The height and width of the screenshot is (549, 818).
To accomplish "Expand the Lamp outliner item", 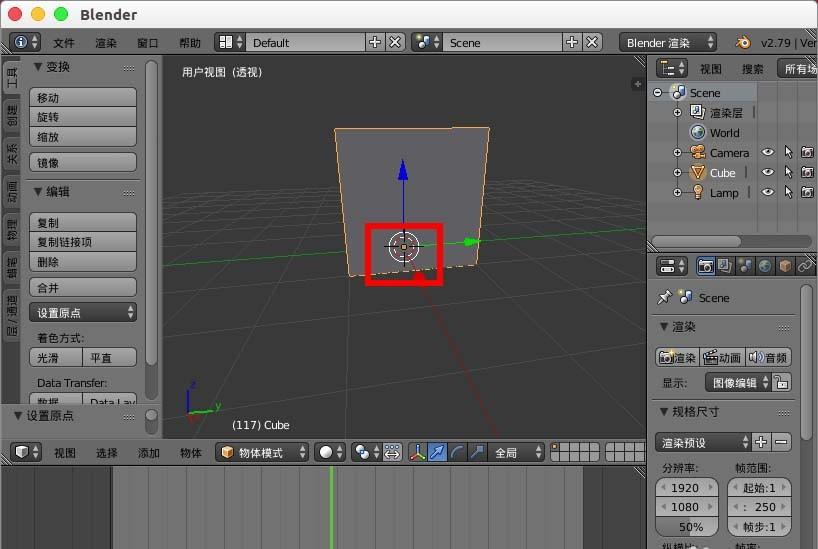I will [x=677, y=192].
